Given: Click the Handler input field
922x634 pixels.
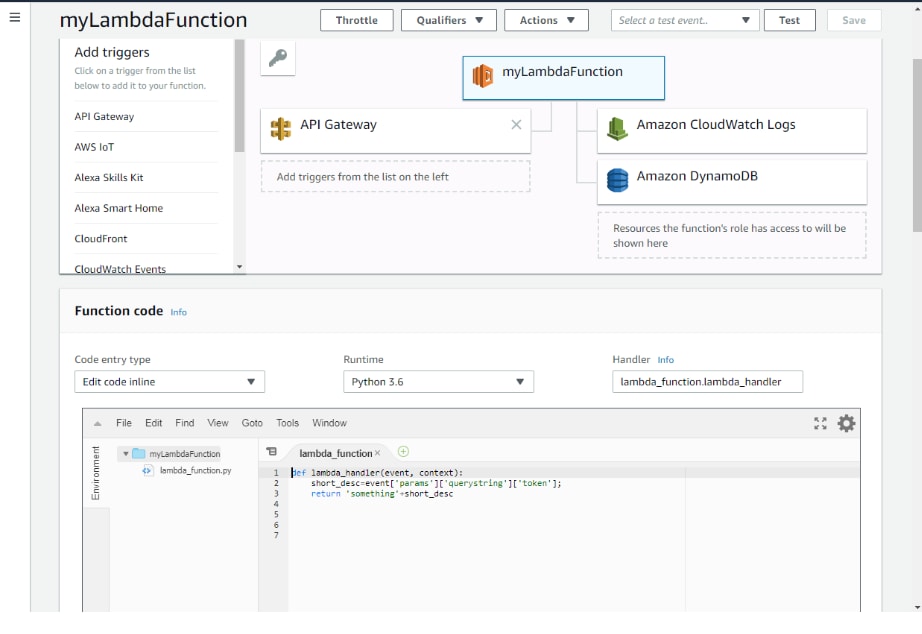Looking at the screenshot, I should point(707,382).
